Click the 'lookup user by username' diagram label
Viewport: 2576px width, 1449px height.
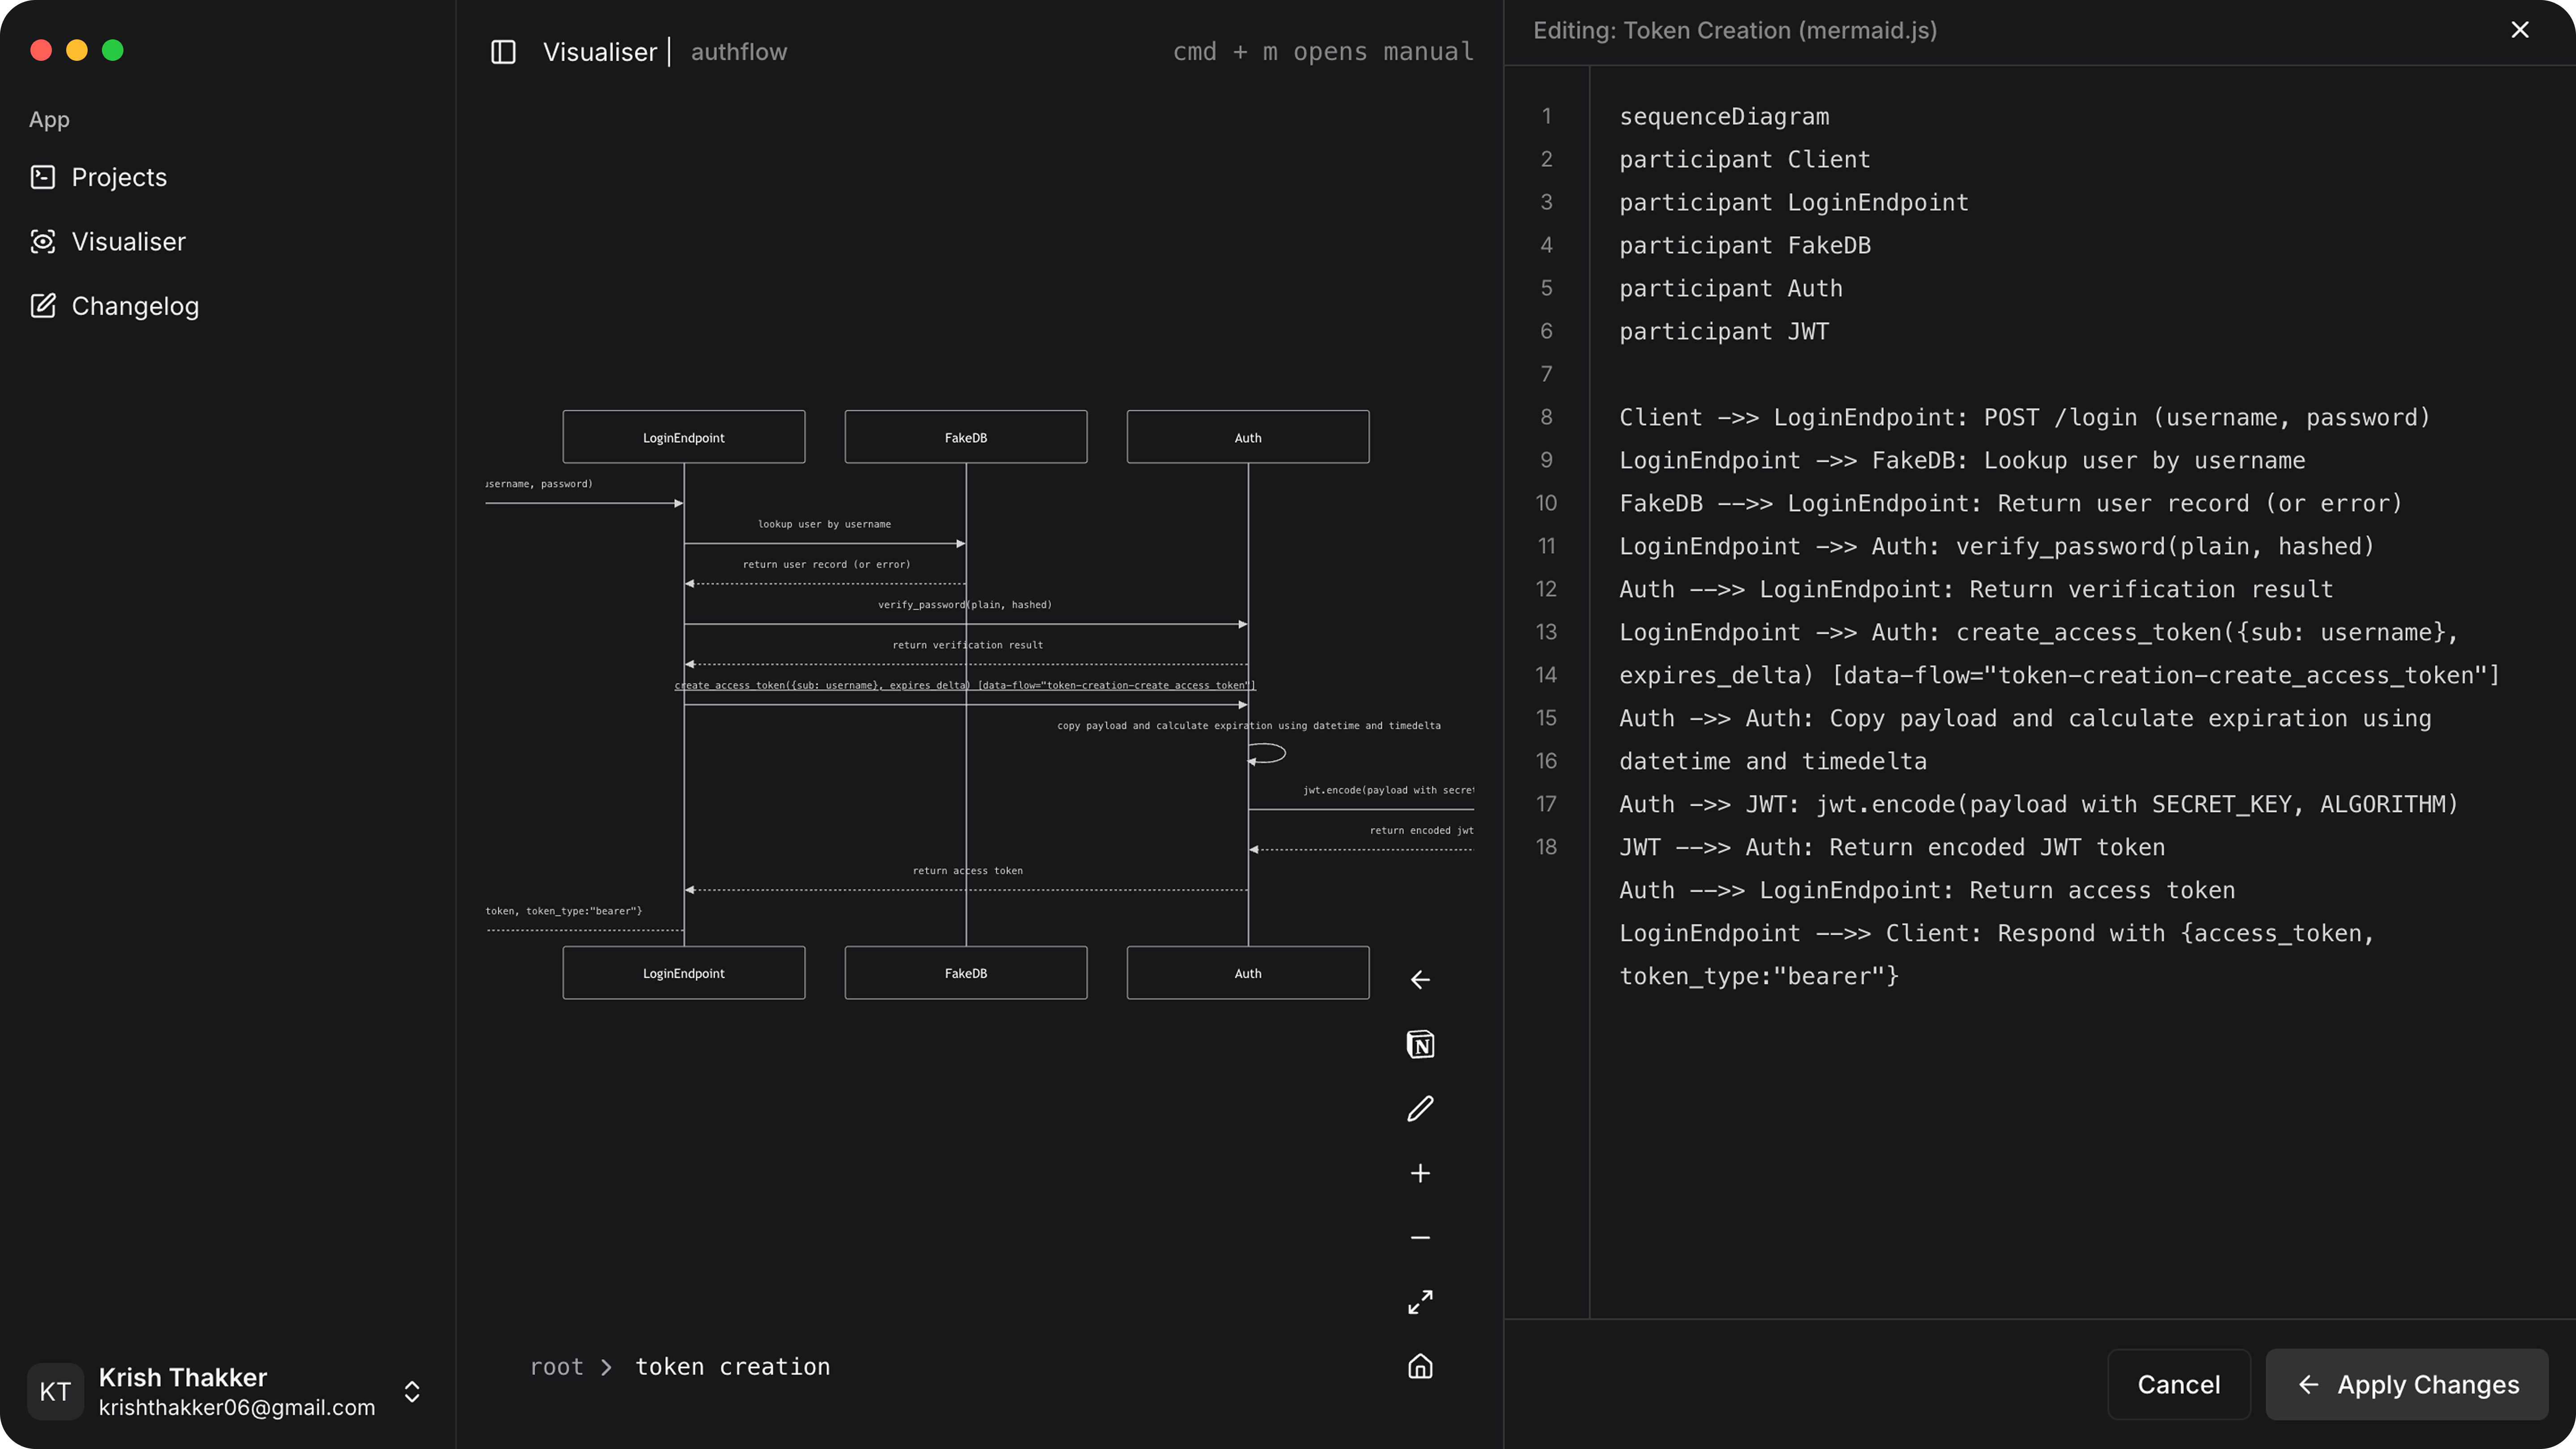(824, 524)
